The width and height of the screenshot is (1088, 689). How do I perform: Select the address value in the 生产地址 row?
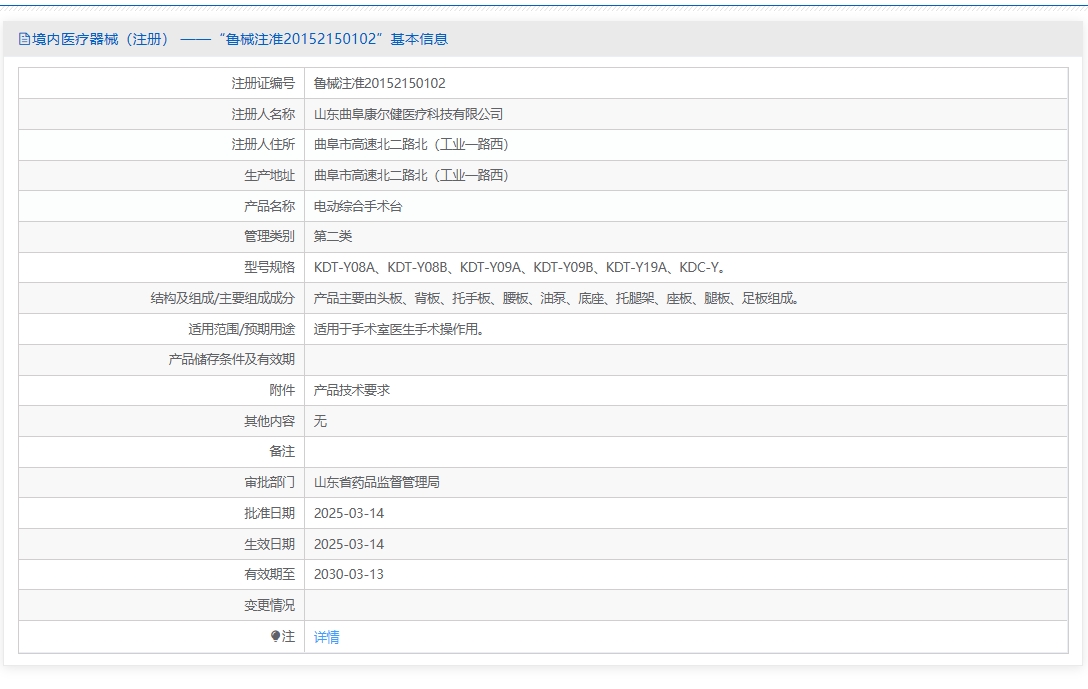click(x=411, y=176)
